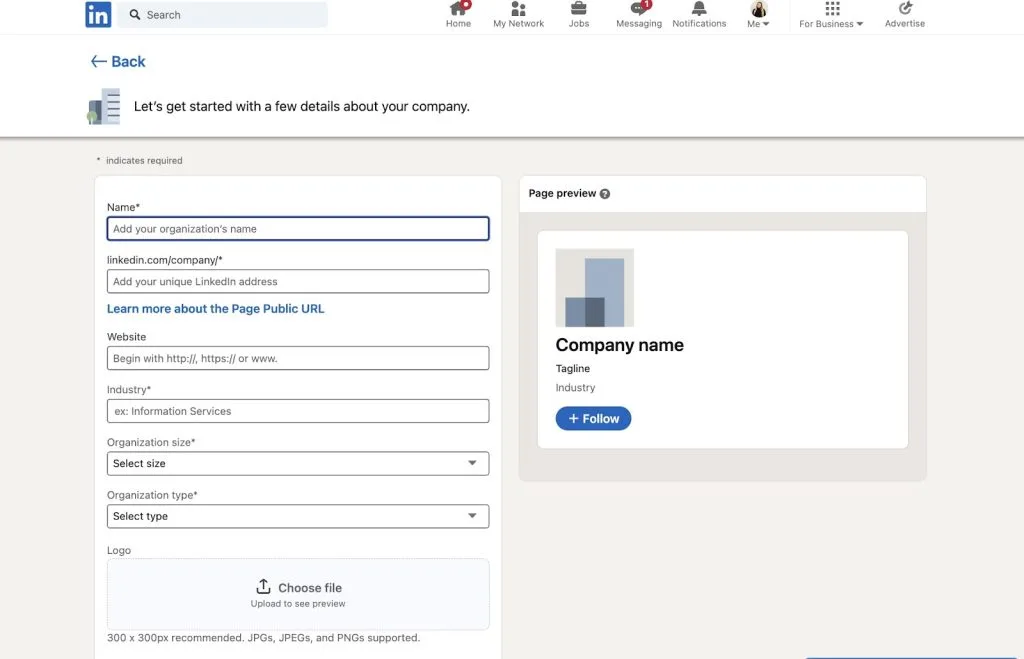Open My Network people icon

(x=519, y=8)
